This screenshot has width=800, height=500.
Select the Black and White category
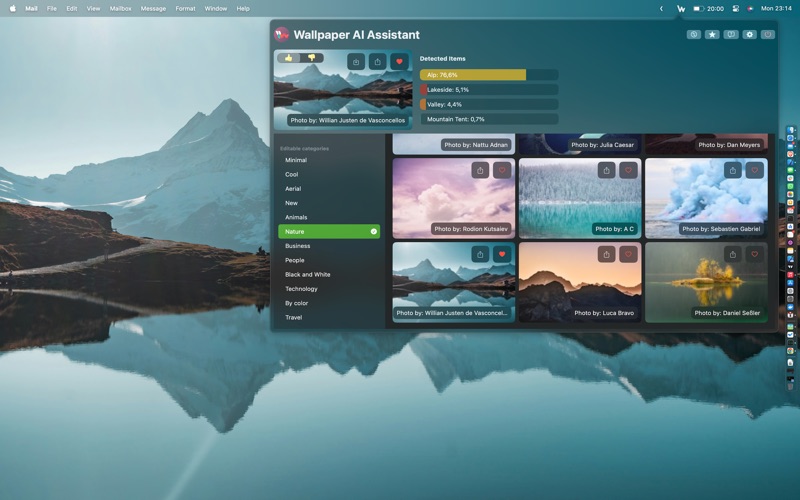coord(307,274)
